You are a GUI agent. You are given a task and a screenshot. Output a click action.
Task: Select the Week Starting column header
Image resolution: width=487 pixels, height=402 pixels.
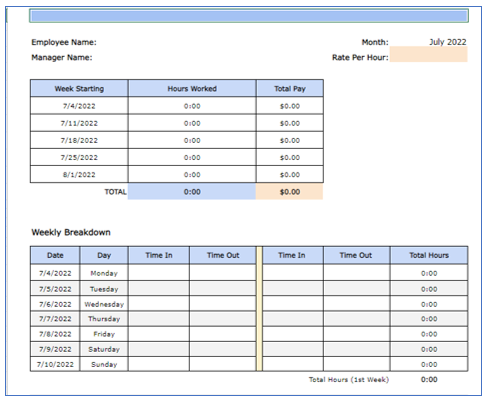(79, 88)
